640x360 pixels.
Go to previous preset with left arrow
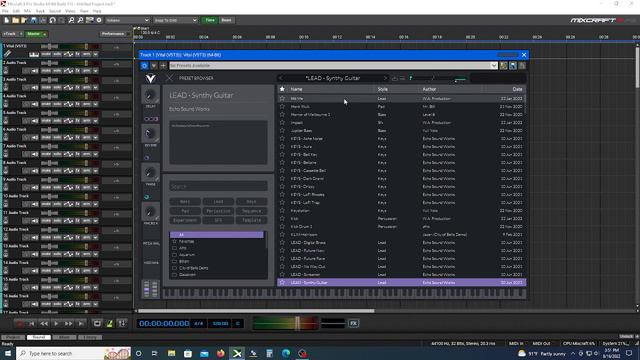point(281,78)
